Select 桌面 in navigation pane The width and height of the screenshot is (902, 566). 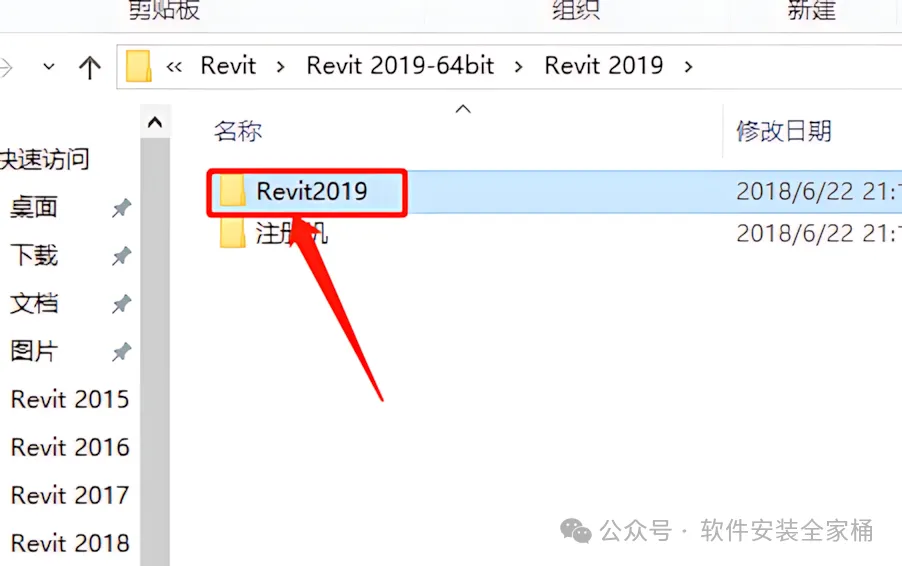34,207
